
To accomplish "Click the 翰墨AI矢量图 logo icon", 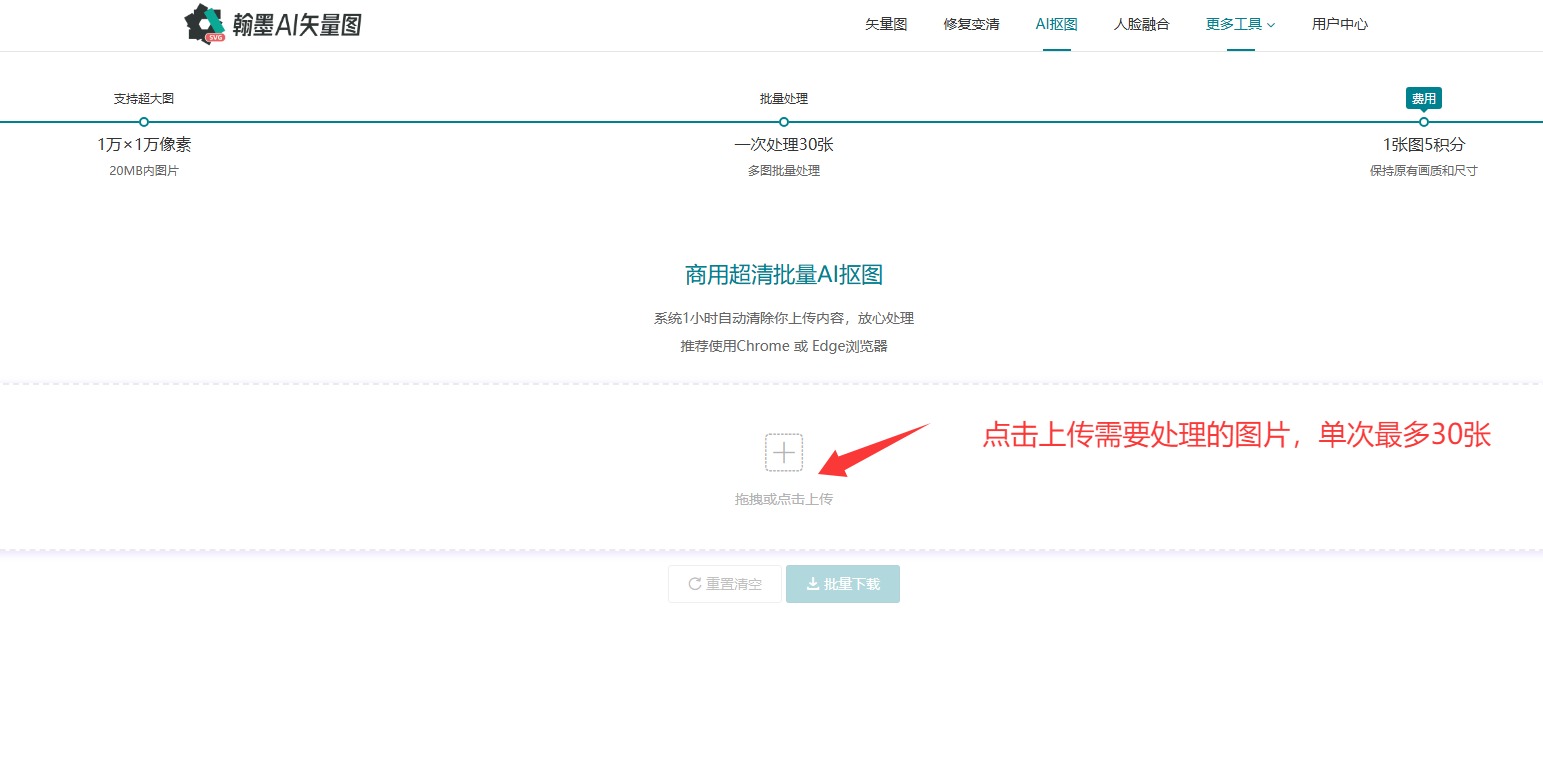I will click(x=206, y=24).
